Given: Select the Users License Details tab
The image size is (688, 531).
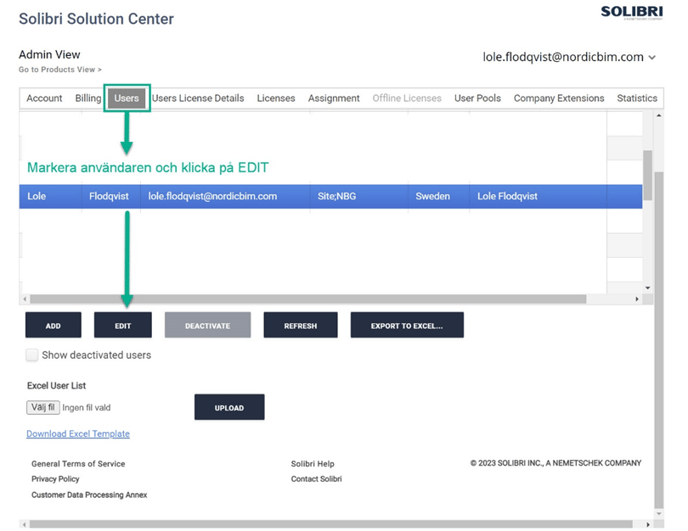Looking at the screenshot, I should point(198,98).
